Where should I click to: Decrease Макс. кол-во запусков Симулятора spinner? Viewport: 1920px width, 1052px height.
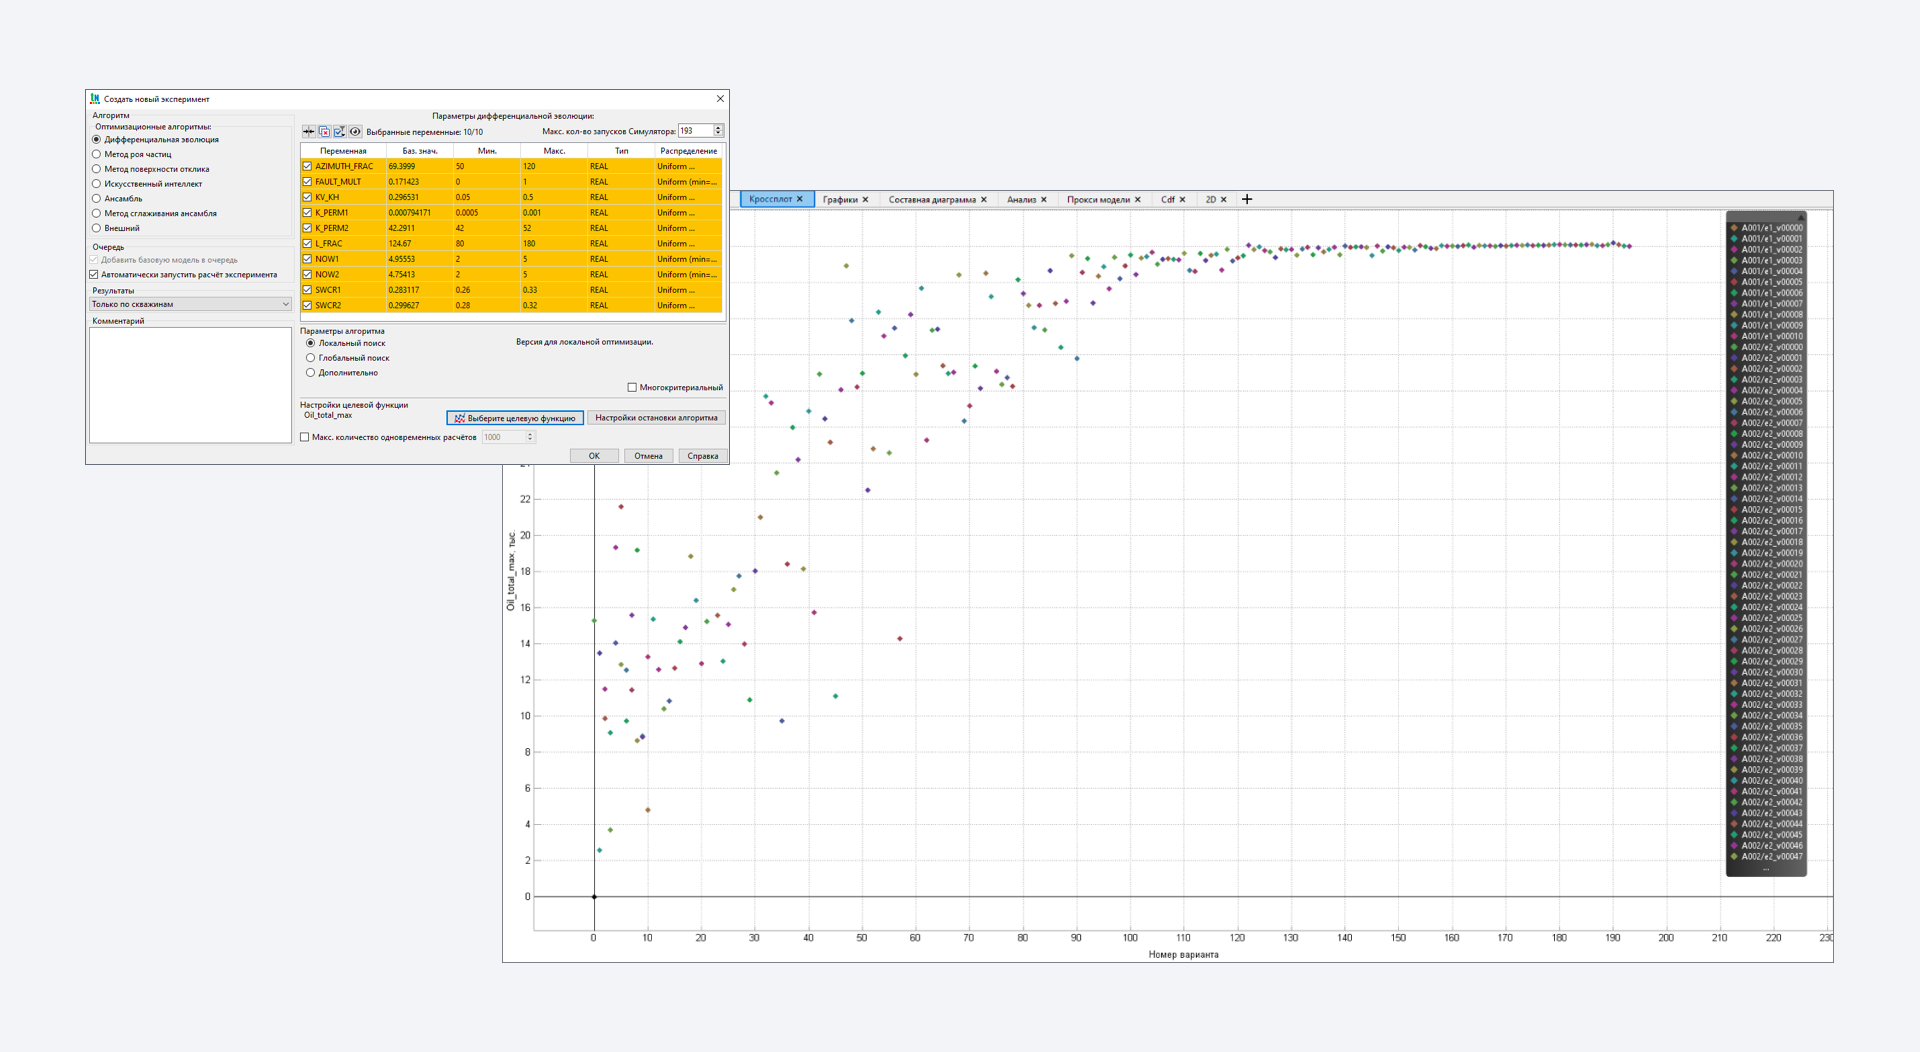(x=718, y=134)
